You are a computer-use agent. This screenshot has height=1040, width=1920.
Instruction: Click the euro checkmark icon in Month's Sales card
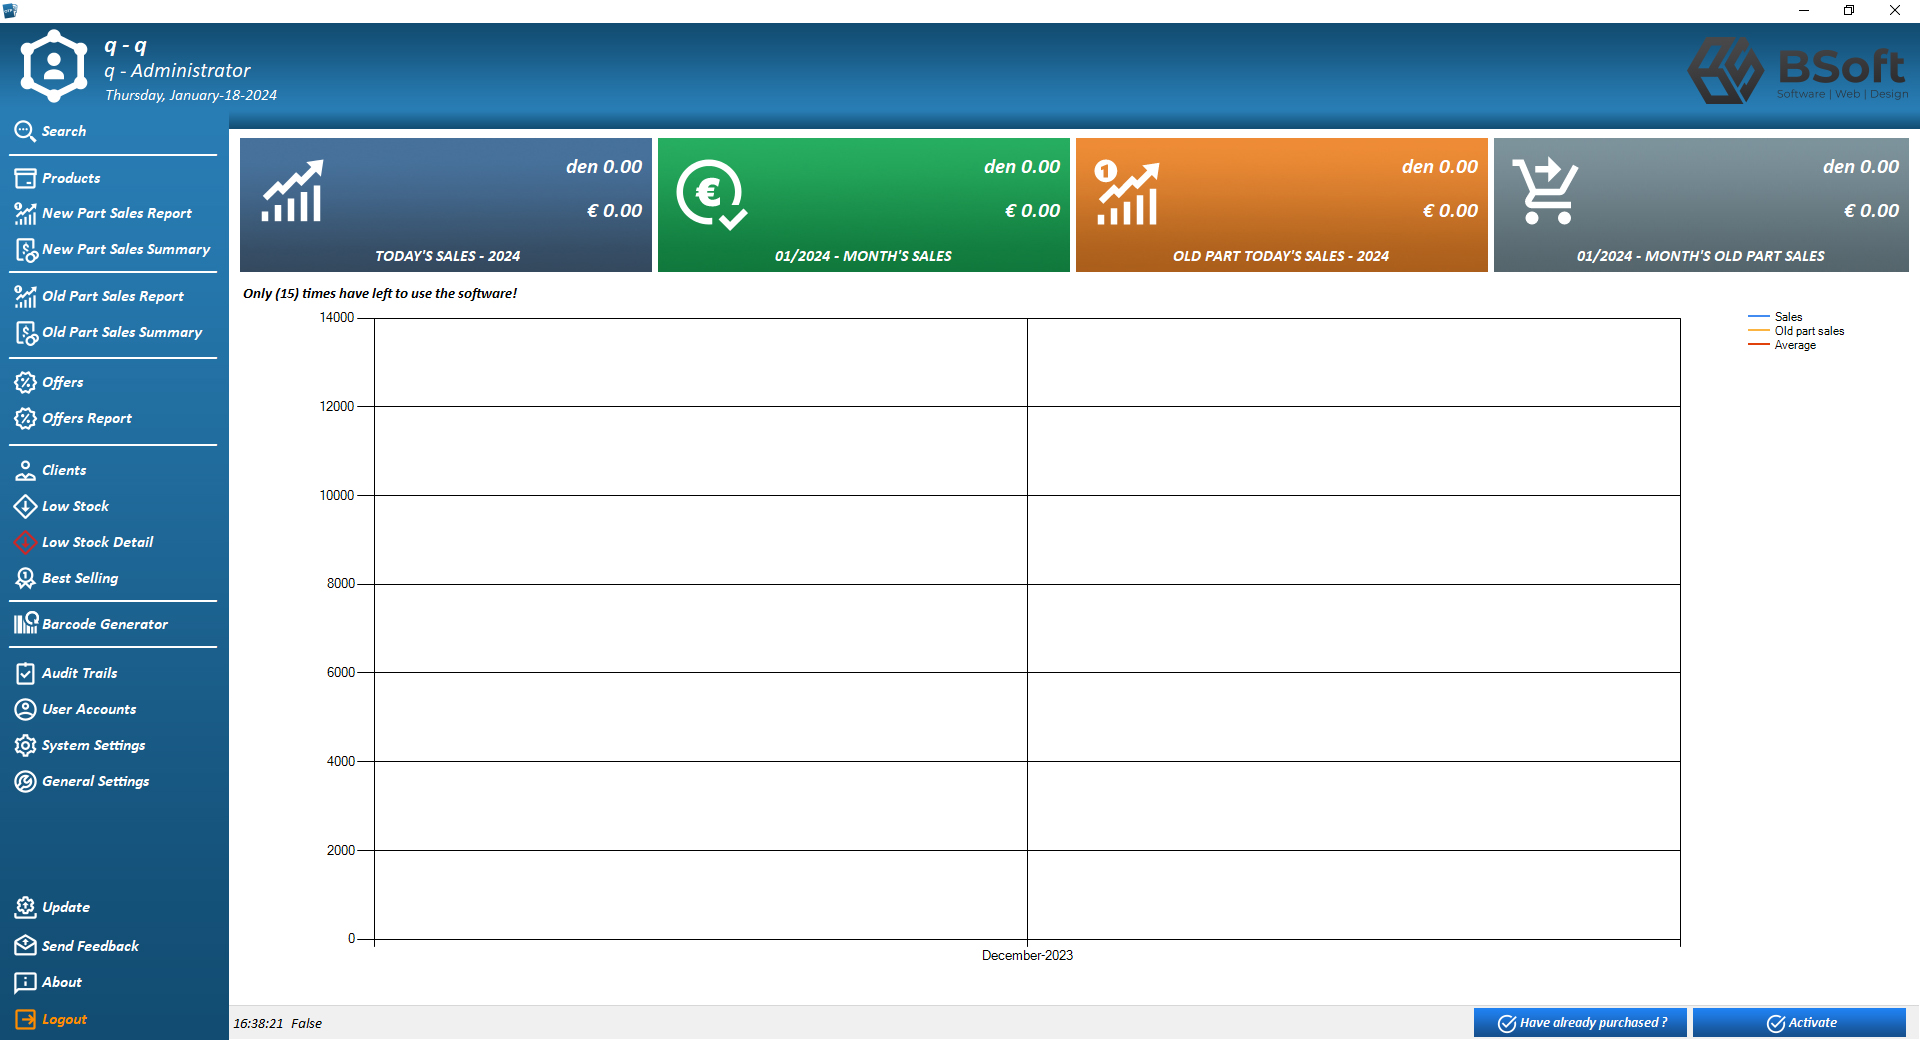pyautogui.click(x=711, y=195)
